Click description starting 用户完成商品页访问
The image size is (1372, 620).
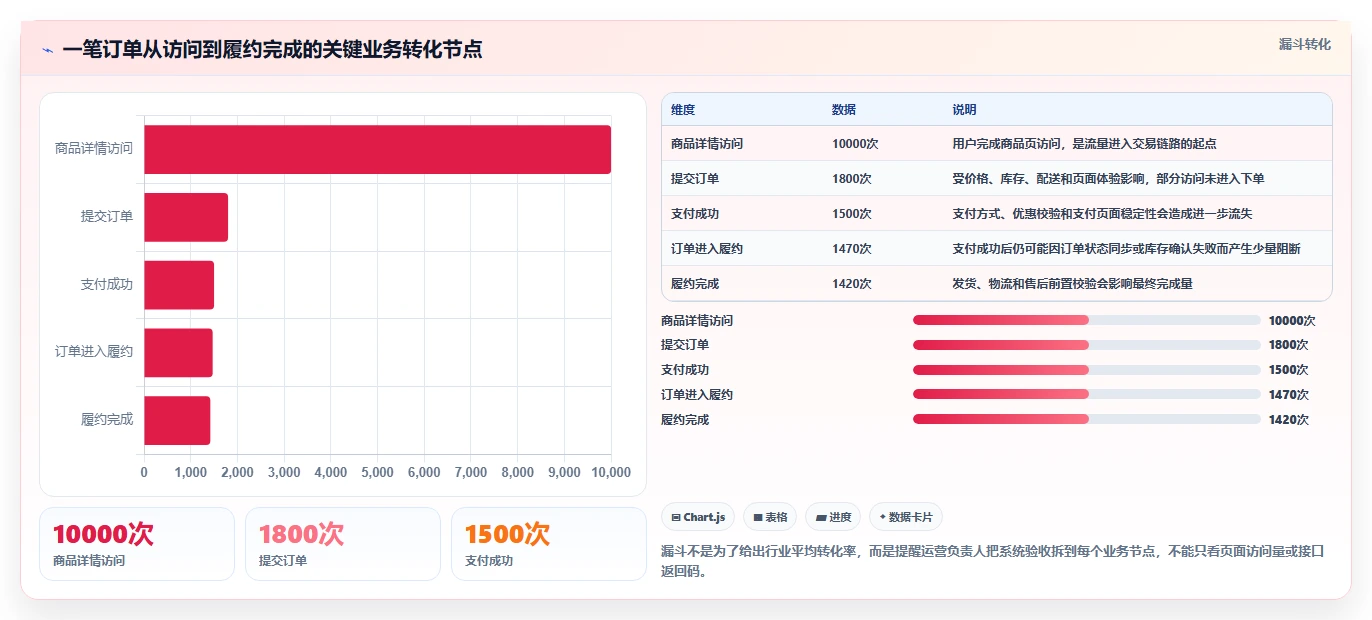click(1084, 144)
